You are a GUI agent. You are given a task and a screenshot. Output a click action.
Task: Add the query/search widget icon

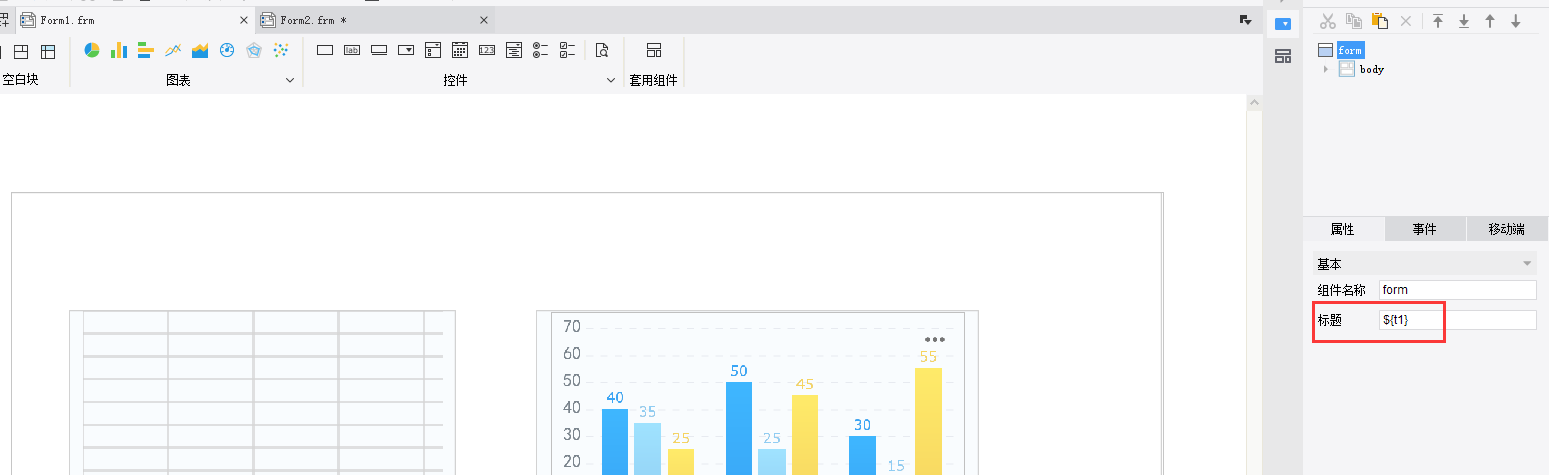[x=602, y=50]
